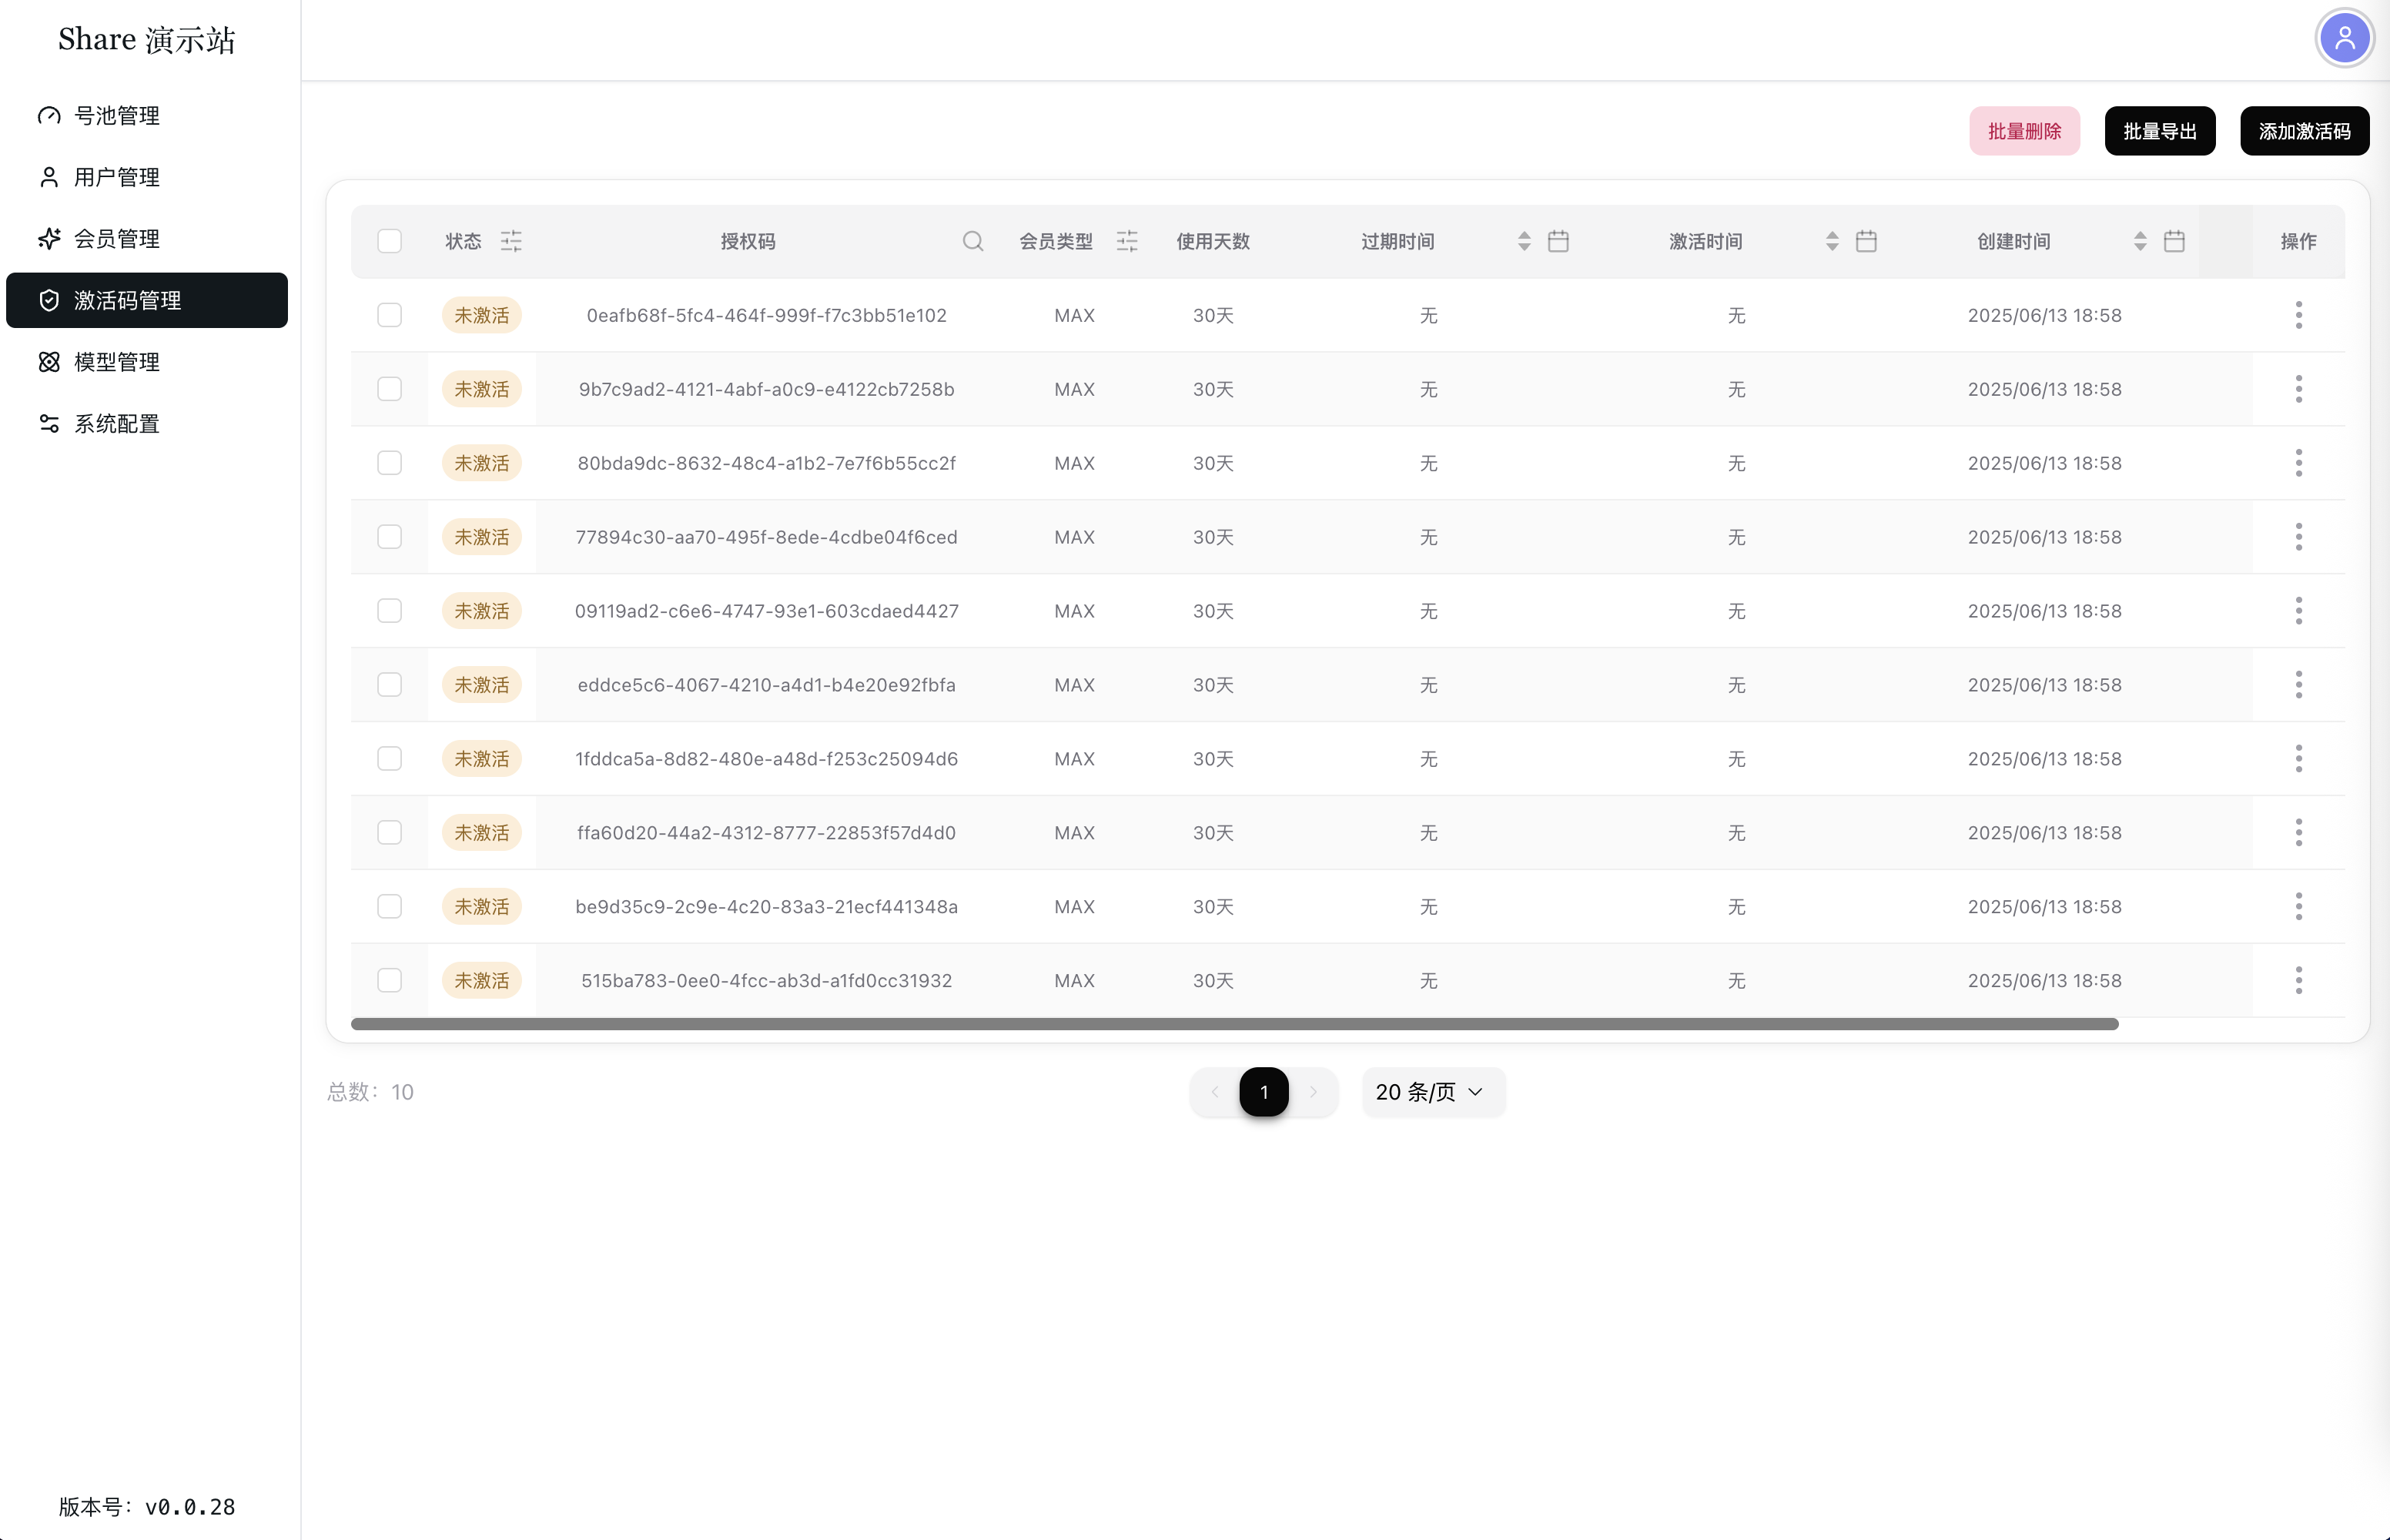Expand the 20 条/页 page size dropdown

[1433, 1092]
